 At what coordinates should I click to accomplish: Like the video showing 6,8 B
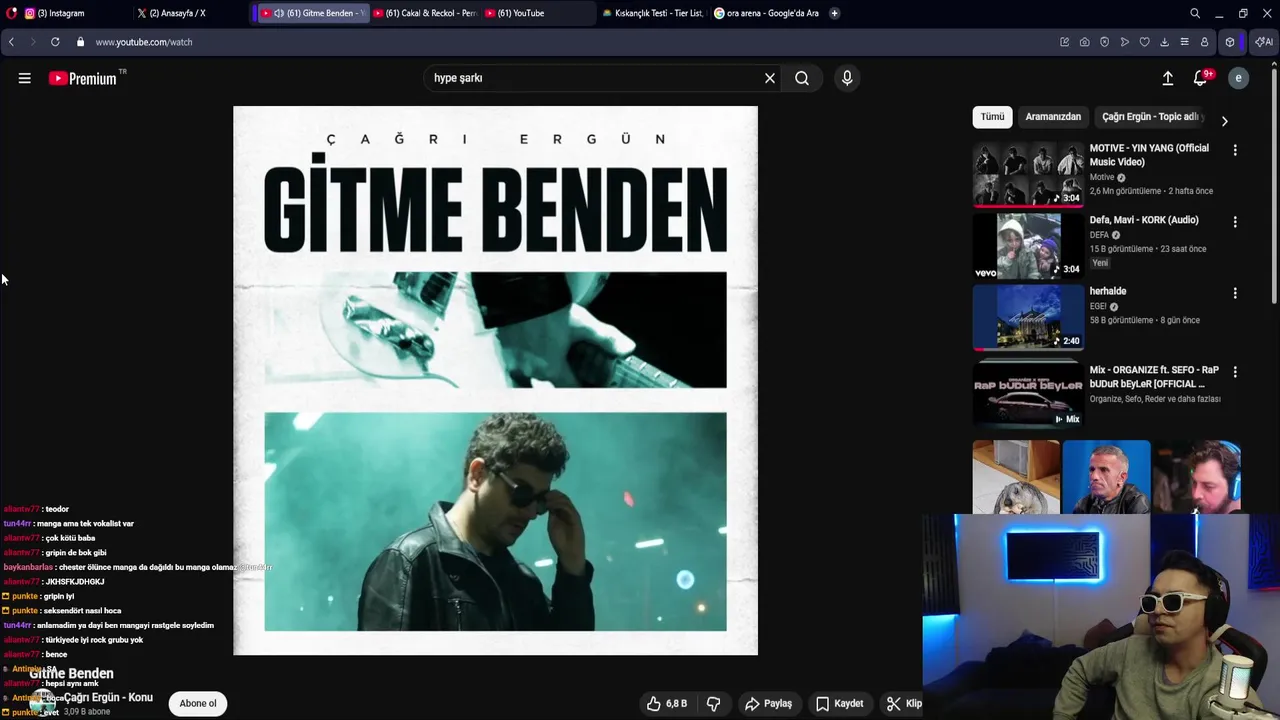click(666, 704)
